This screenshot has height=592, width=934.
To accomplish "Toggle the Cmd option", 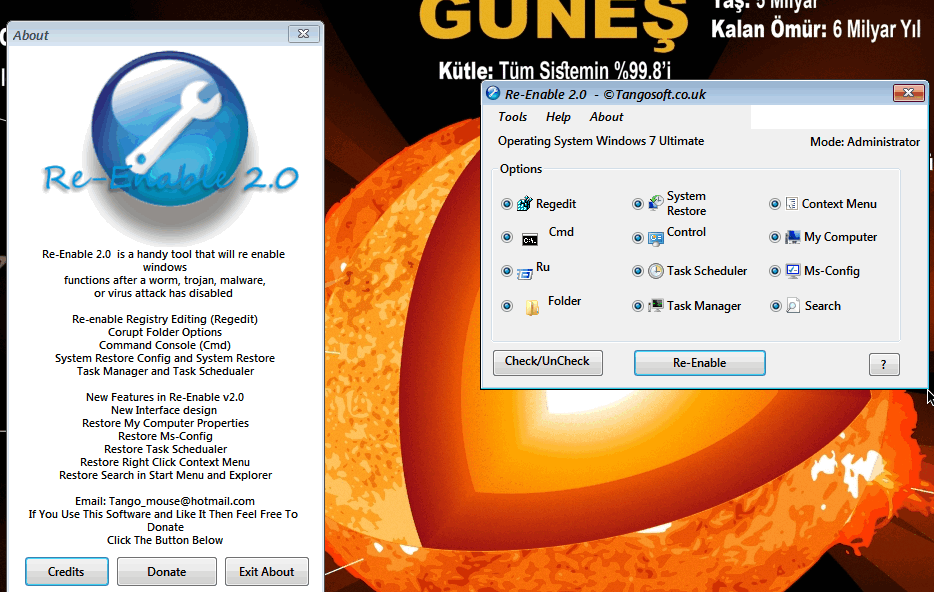I will pos(506,237).
